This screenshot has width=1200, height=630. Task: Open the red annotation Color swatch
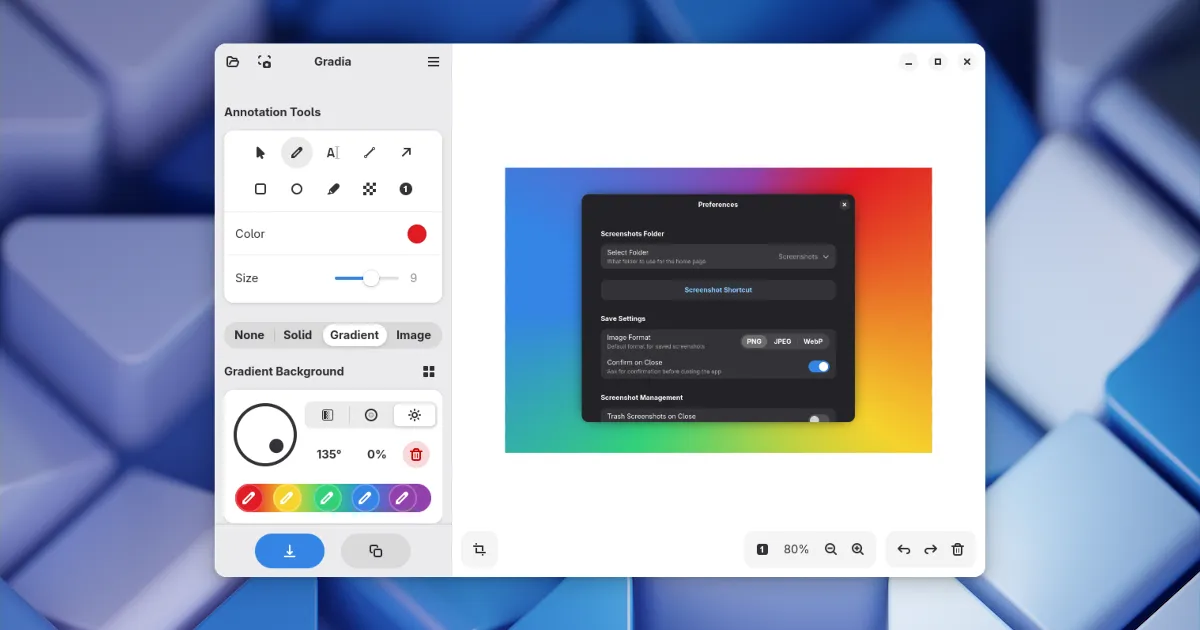[417, 234]
